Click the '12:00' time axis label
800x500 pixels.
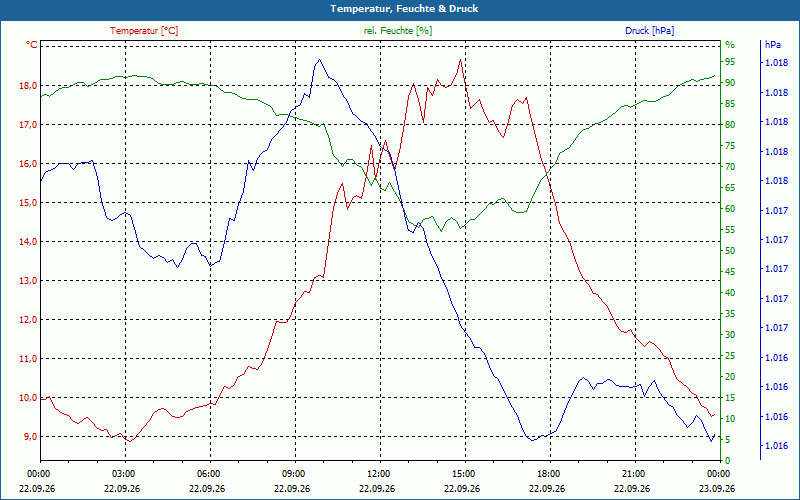pos(378,473)
